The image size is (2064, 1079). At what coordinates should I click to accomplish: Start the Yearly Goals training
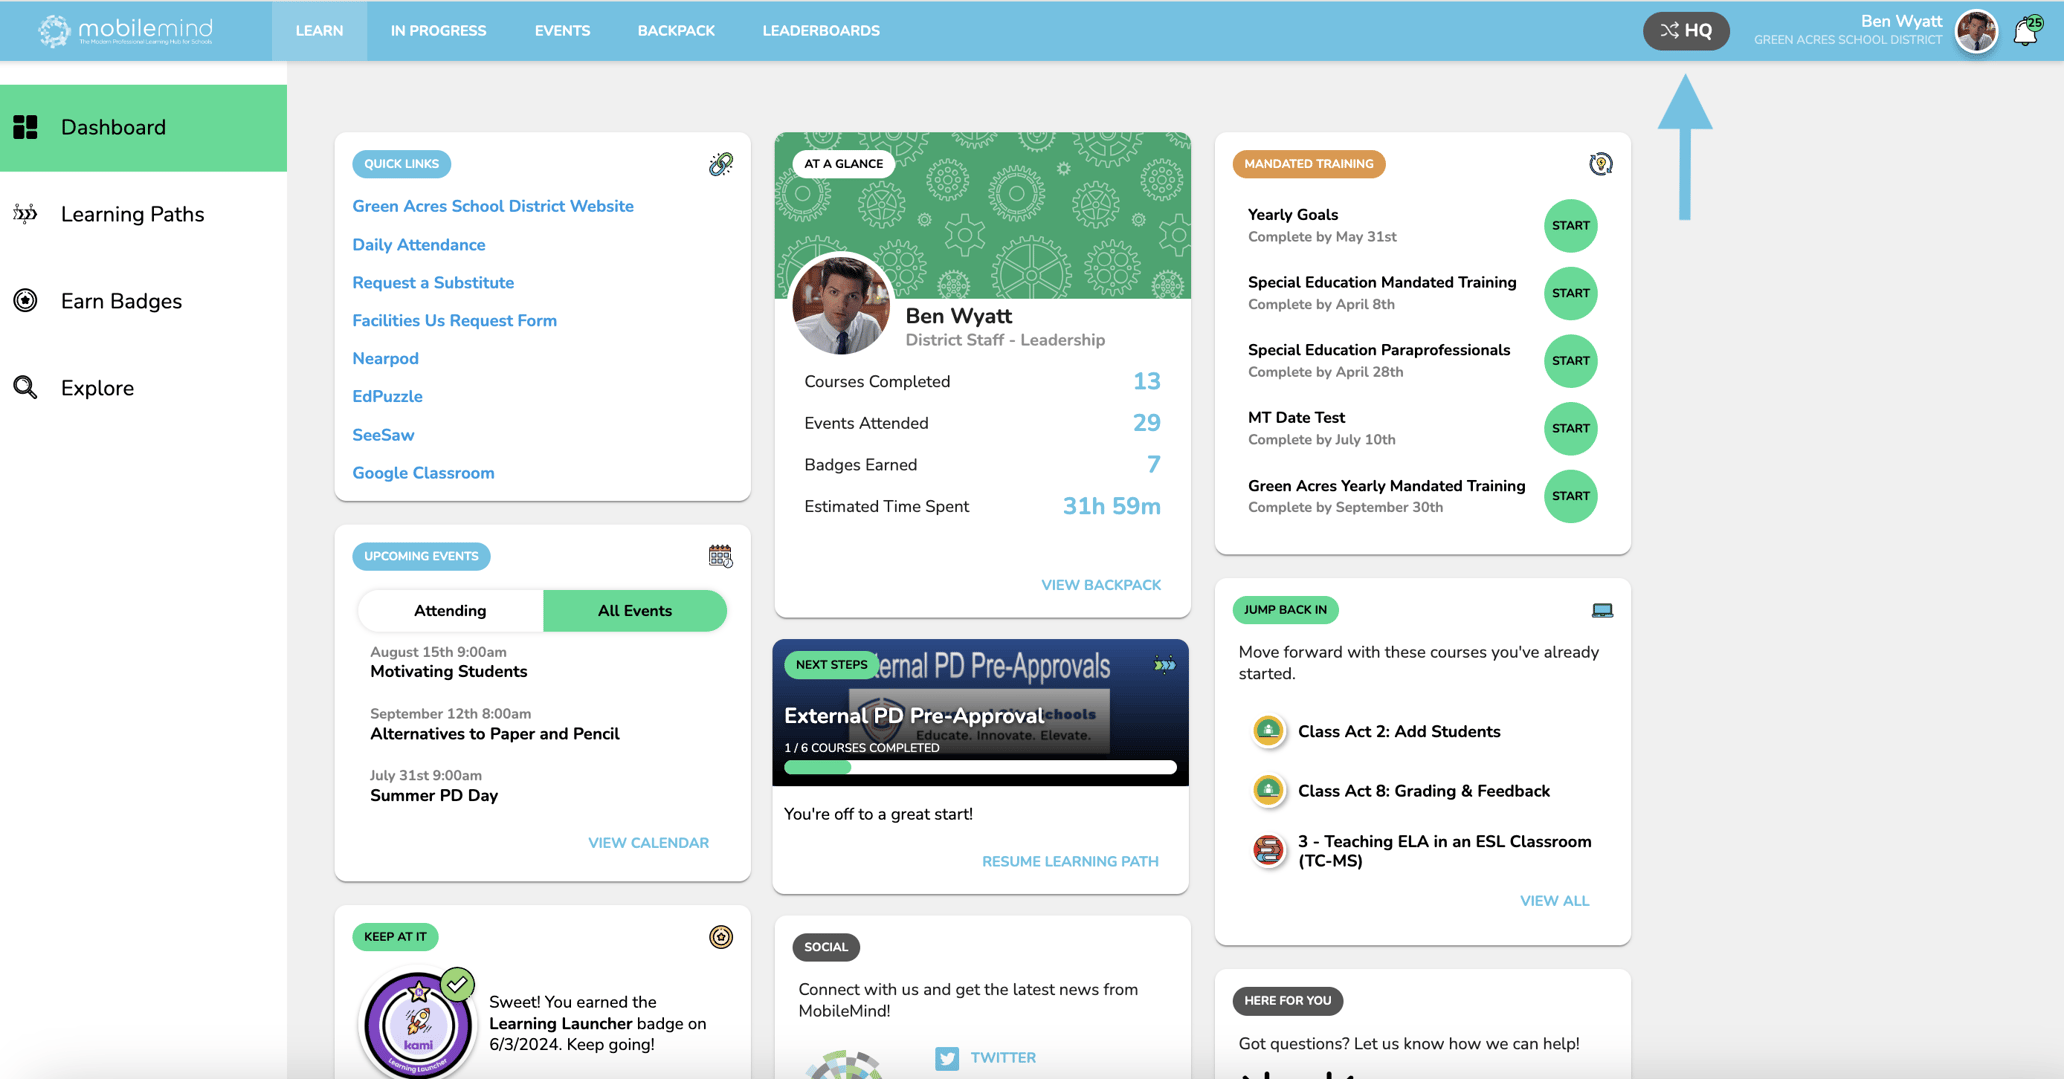pos(1570,226)
